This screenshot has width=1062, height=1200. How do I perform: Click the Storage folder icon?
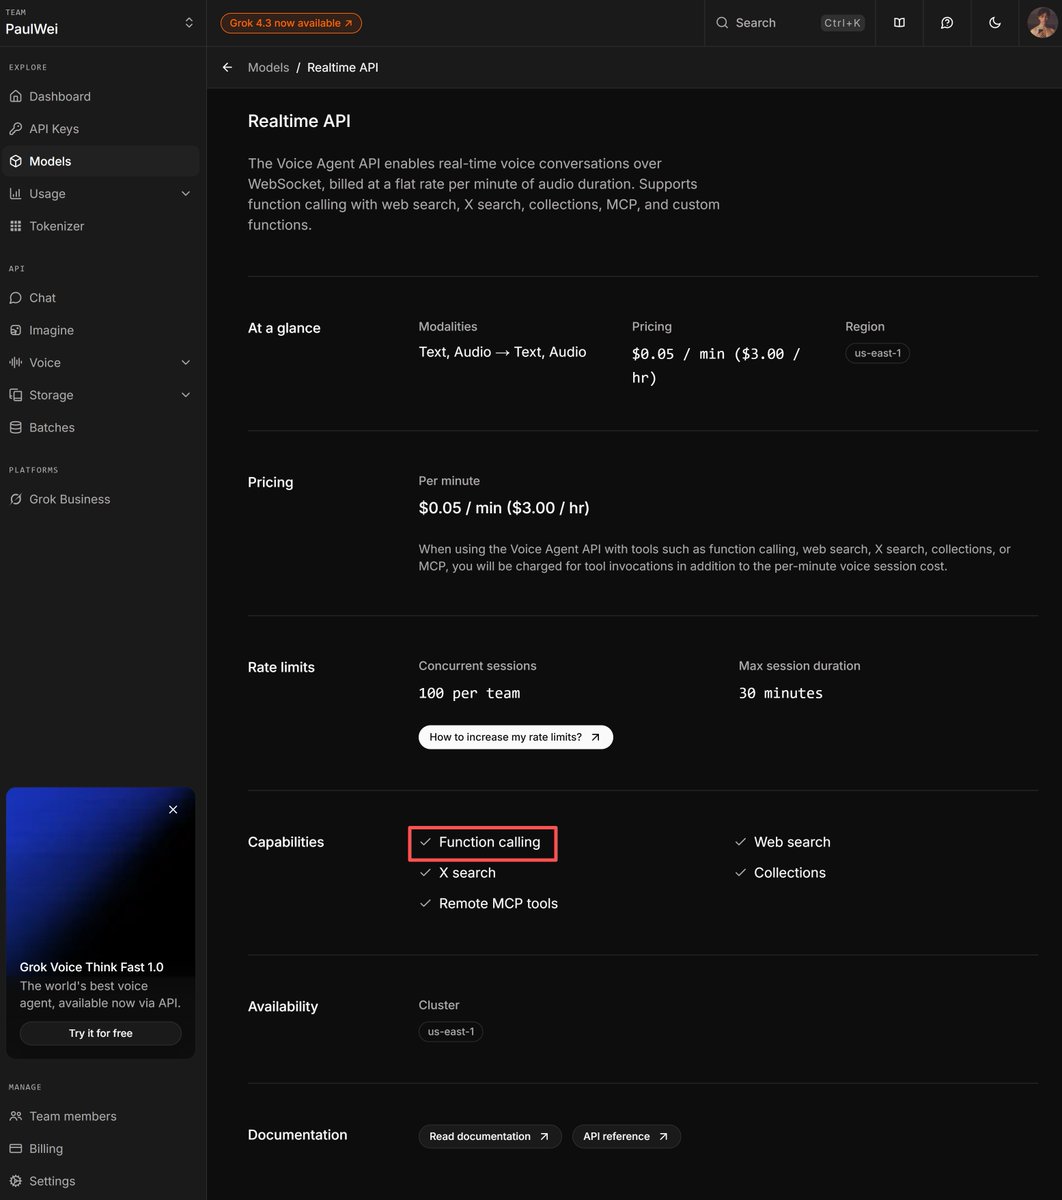pyautogui.click(x=15, y=395)
